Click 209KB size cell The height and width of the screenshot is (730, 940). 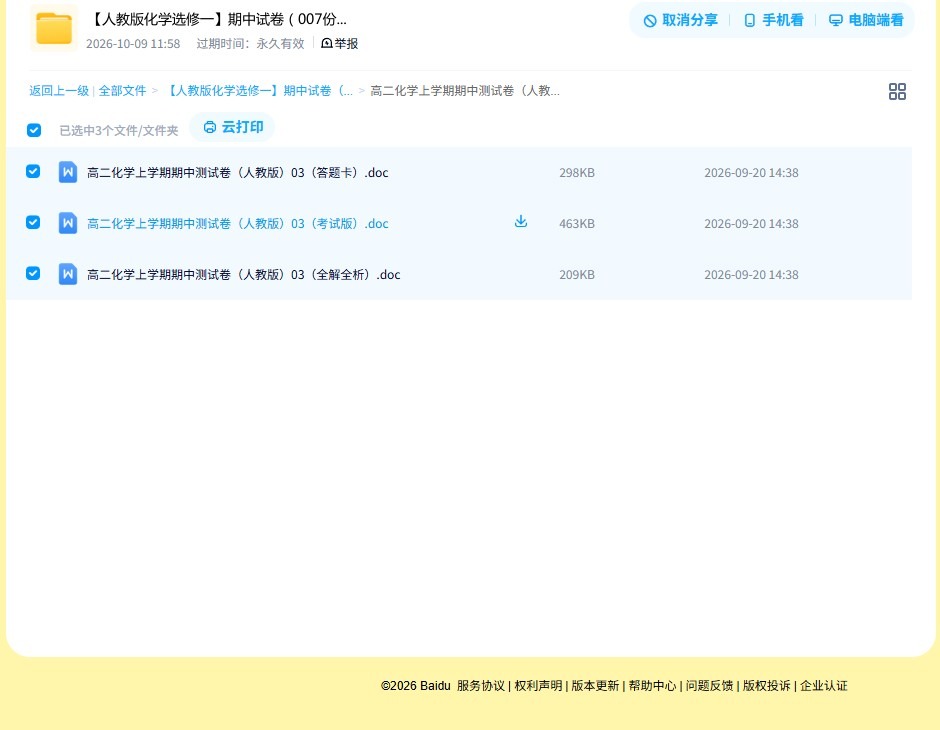coord(577,274)
